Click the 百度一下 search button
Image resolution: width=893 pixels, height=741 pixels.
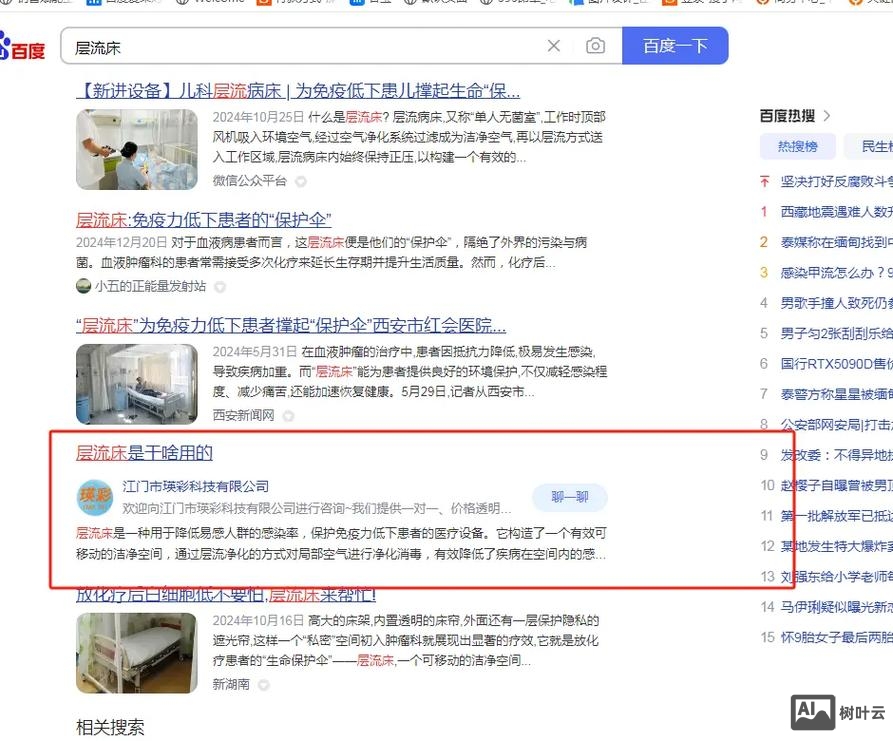pos(675,45)
